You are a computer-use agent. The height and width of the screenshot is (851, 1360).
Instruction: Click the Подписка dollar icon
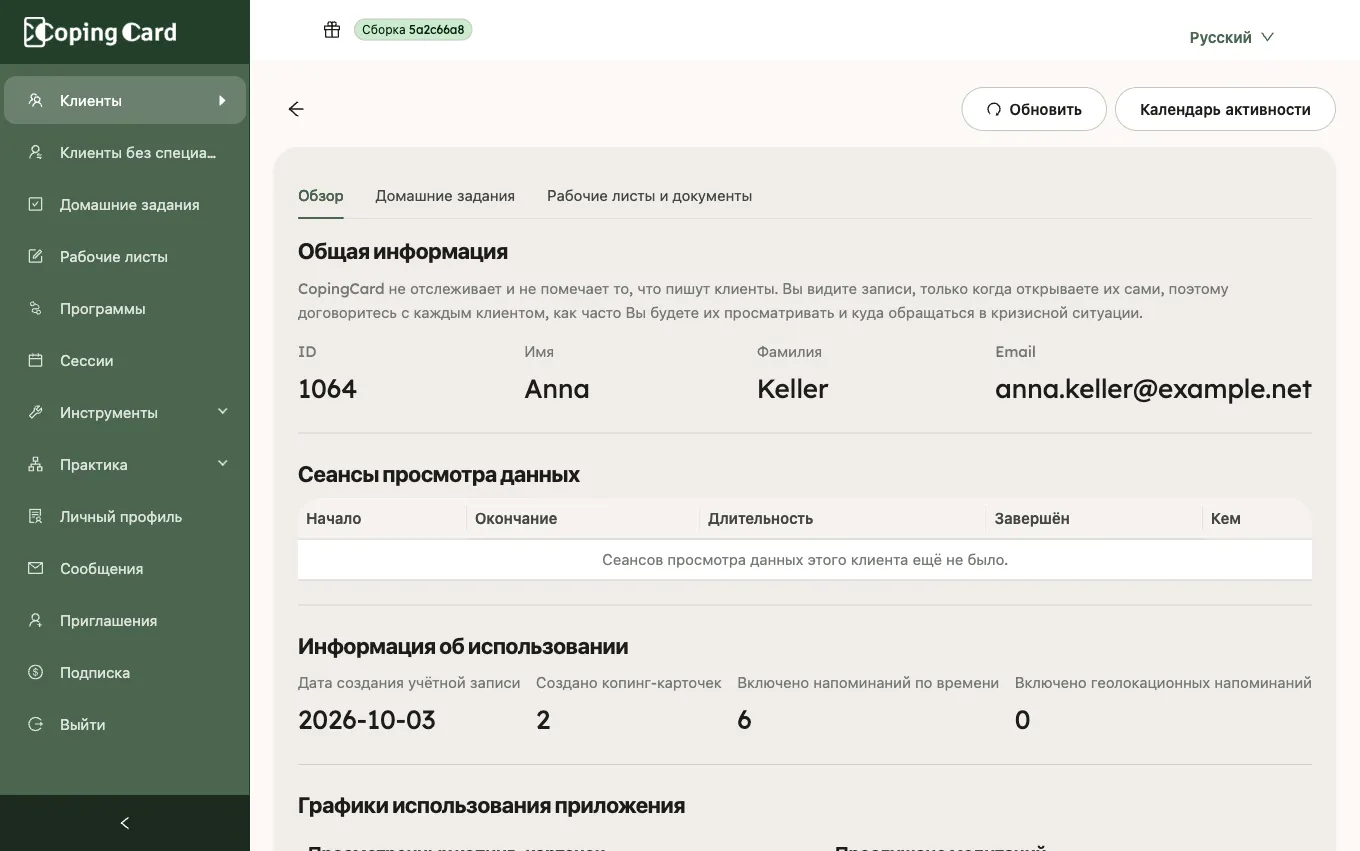tap(36, 672)
